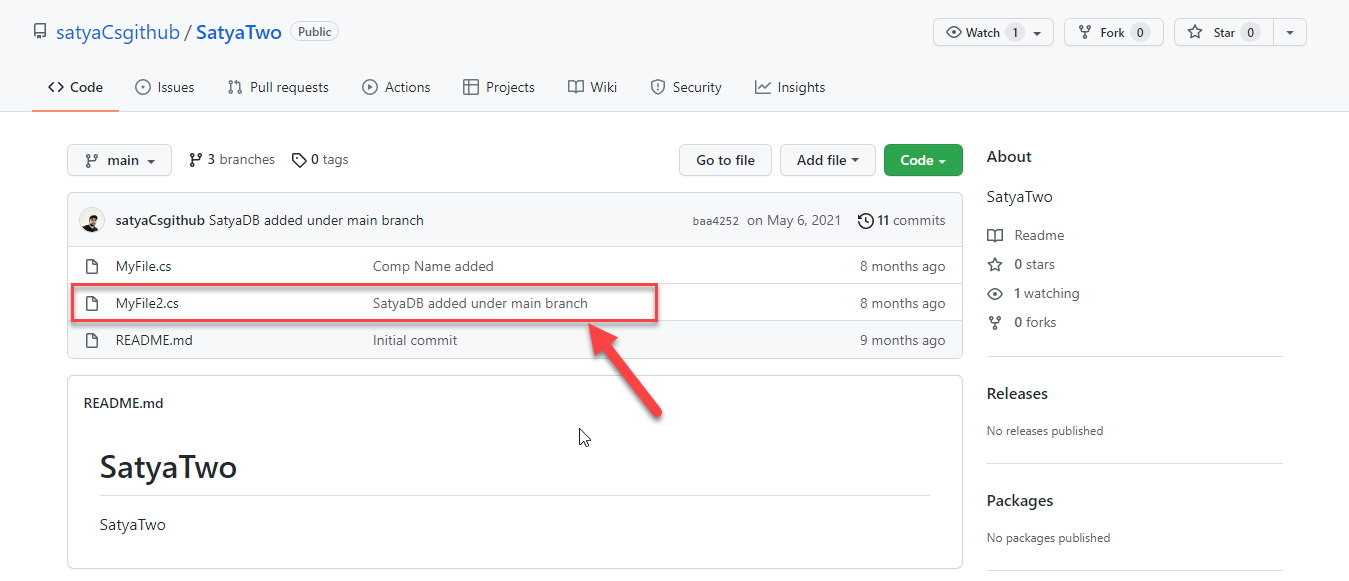Click the branch icon beside 3 branches
This screenshot has height=581, width=1349.
click(195, 160)
